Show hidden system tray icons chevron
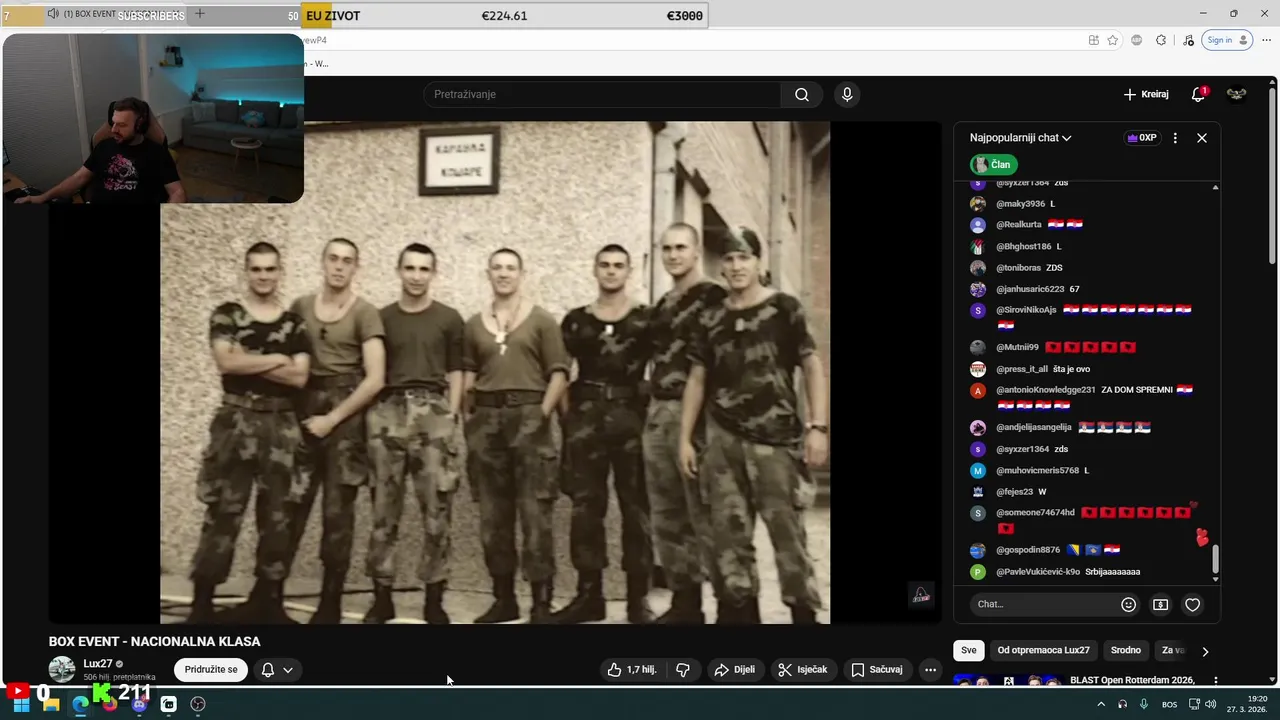 [x=1101, y=704]
